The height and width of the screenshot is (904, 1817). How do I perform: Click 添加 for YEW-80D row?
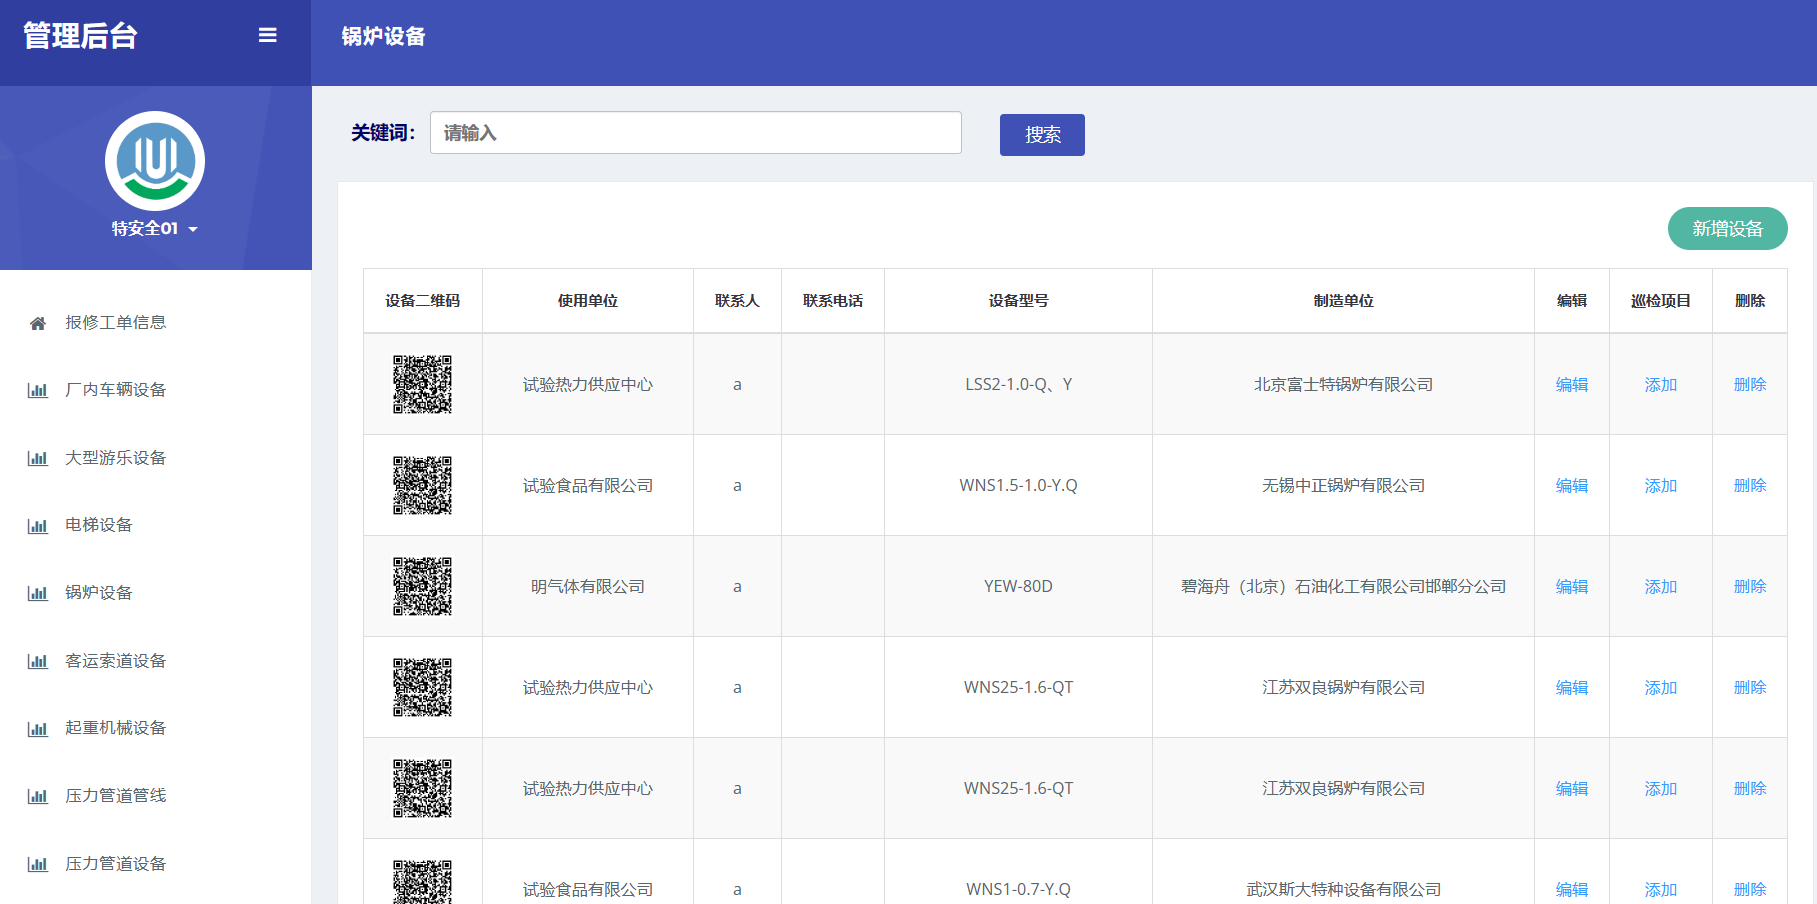tap(1661, 586)
